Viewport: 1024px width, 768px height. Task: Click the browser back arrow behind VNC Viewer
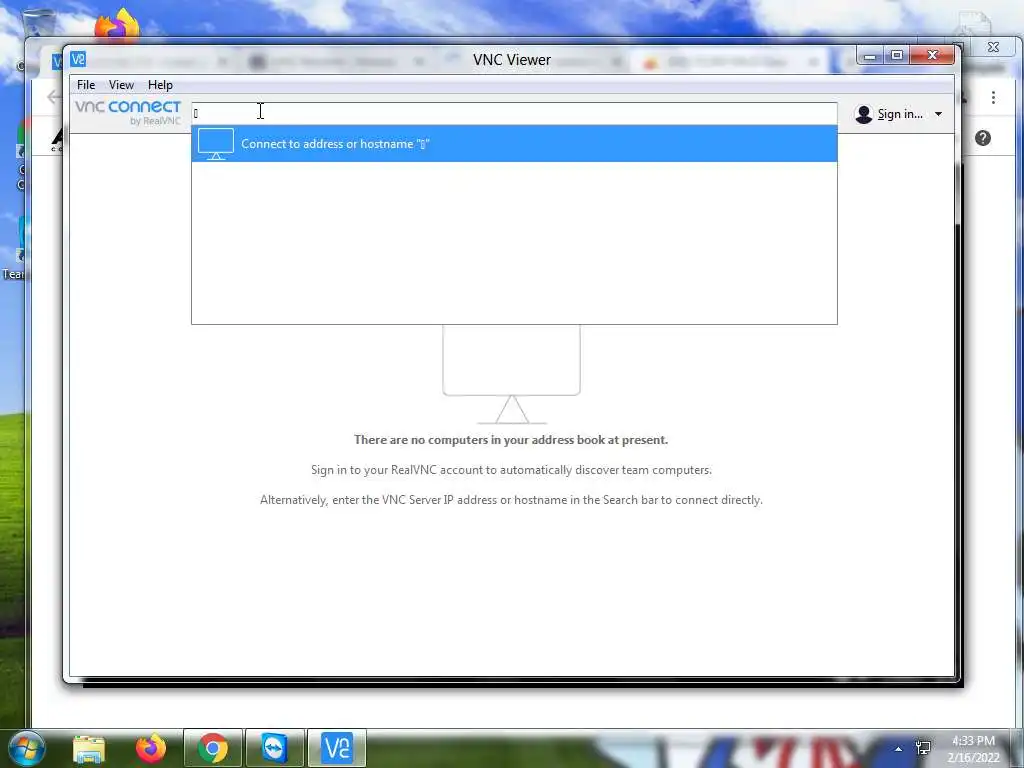pos(54,97)
